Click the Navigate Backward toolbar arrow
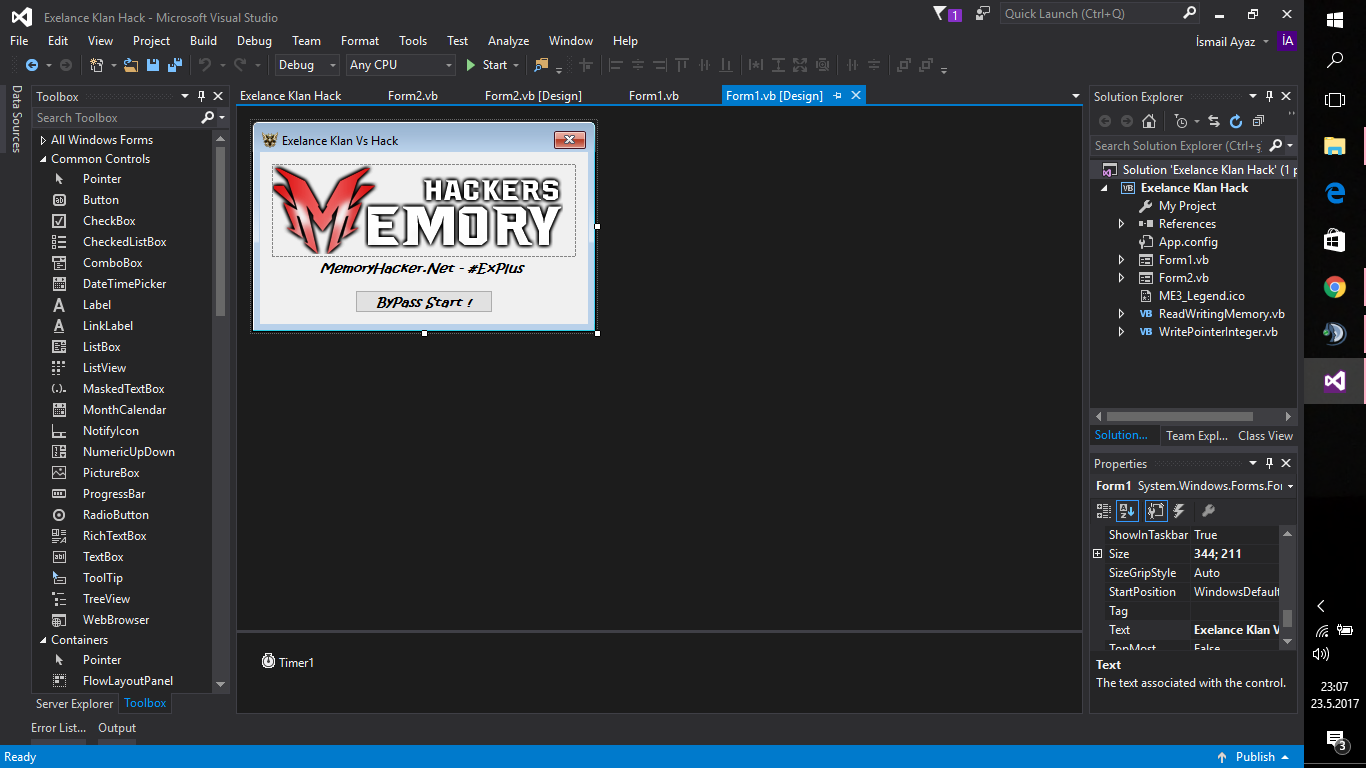This screenshot has width=1366, height=768. [x=31, y=65]
